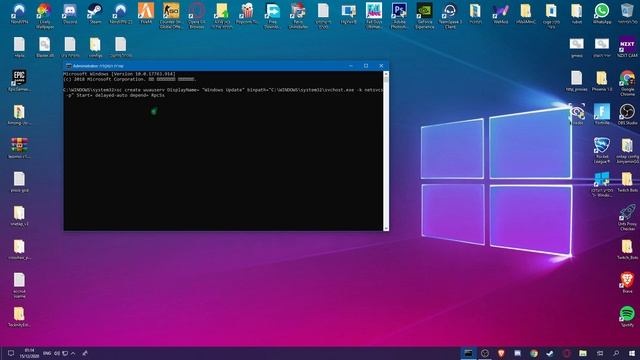Viewport: 640px width, 360px height.
Task: Select the Opera GX Browser desktop icon
Action: coord(197,16)
